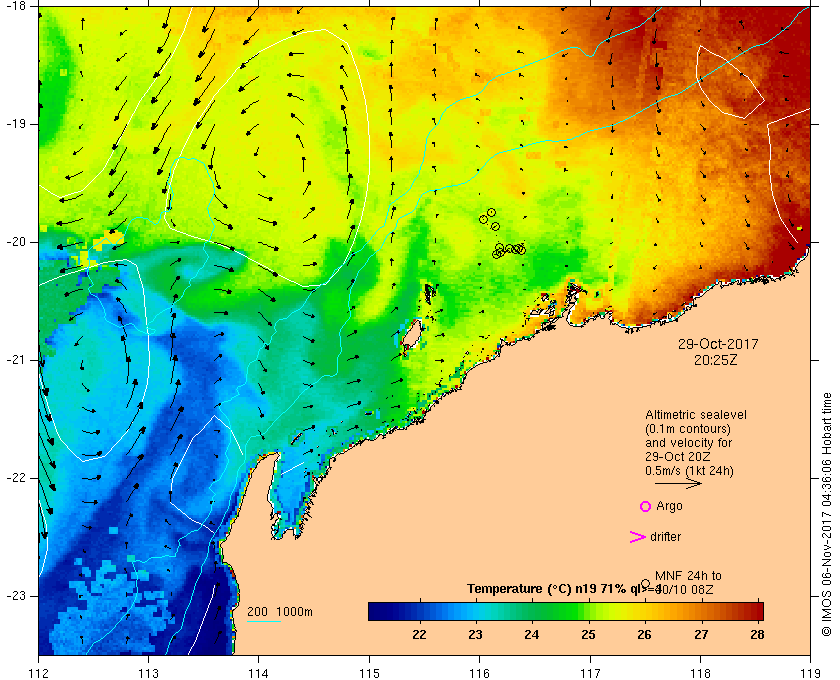The width and height of the screenshot is (840, 680).
Task: Click the "(0.1m contours)" text
Action: pos(688,429)
